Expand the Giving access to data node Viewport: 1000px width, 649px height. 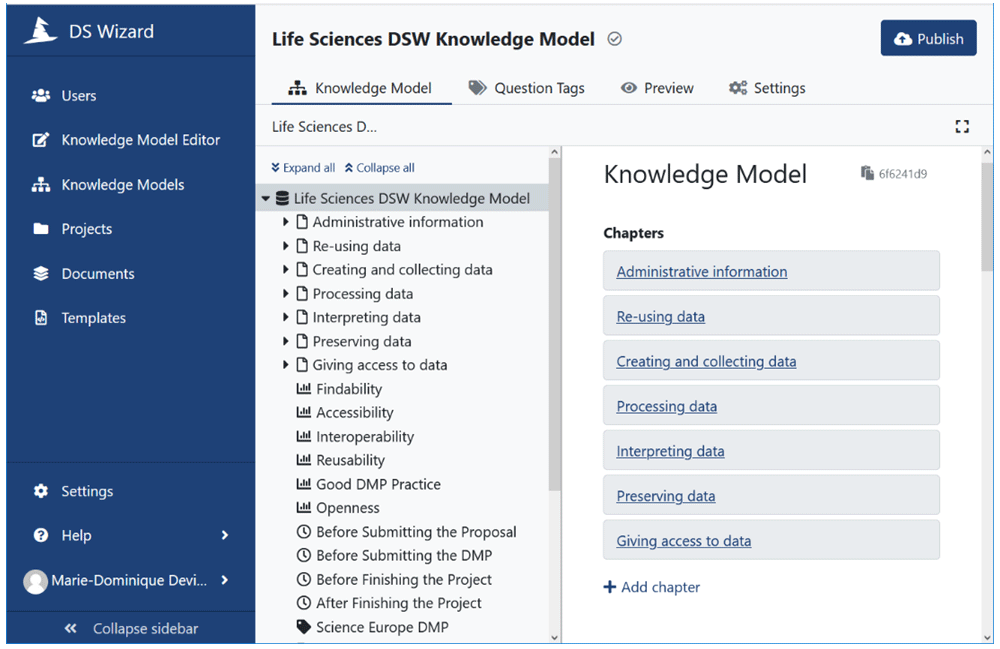[286, 365]
